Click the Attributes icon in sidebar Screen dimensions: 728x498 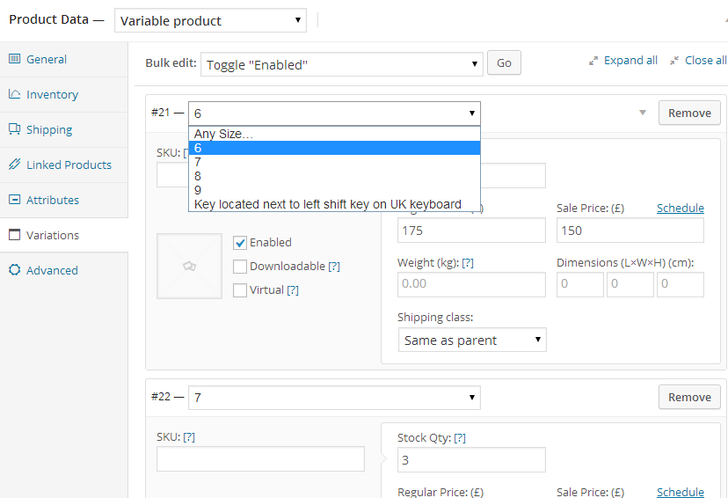(x=14, y=200)
